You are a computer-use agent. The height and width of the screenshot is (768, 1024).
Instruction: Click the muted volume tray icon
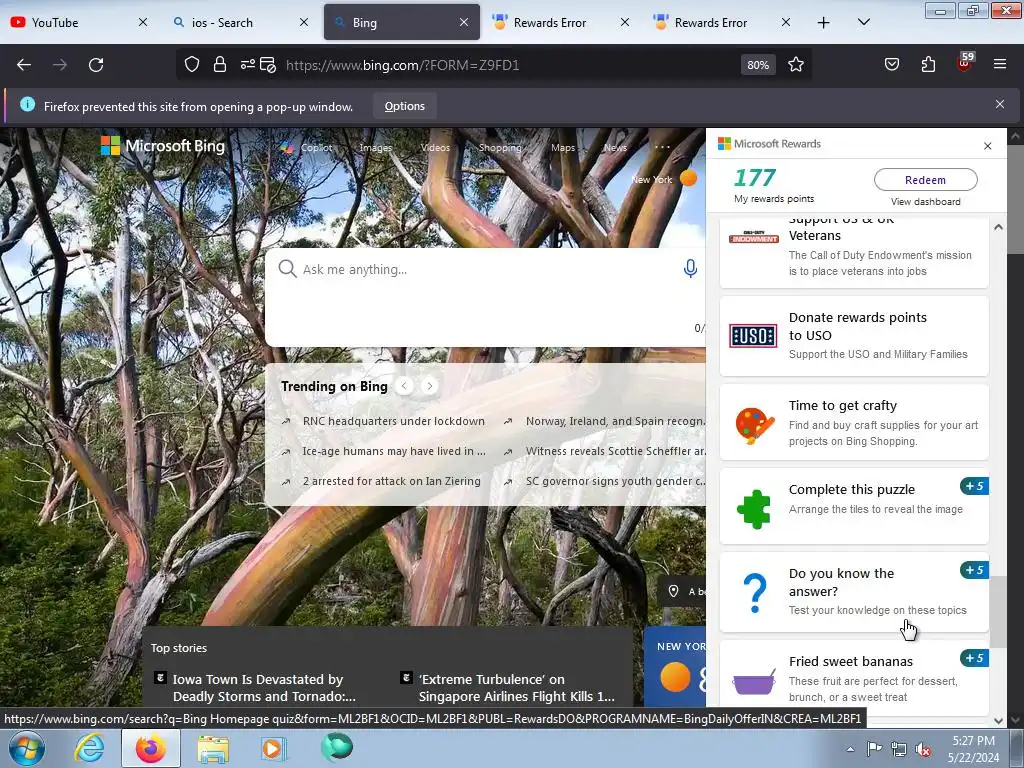(x=923, y=749)
